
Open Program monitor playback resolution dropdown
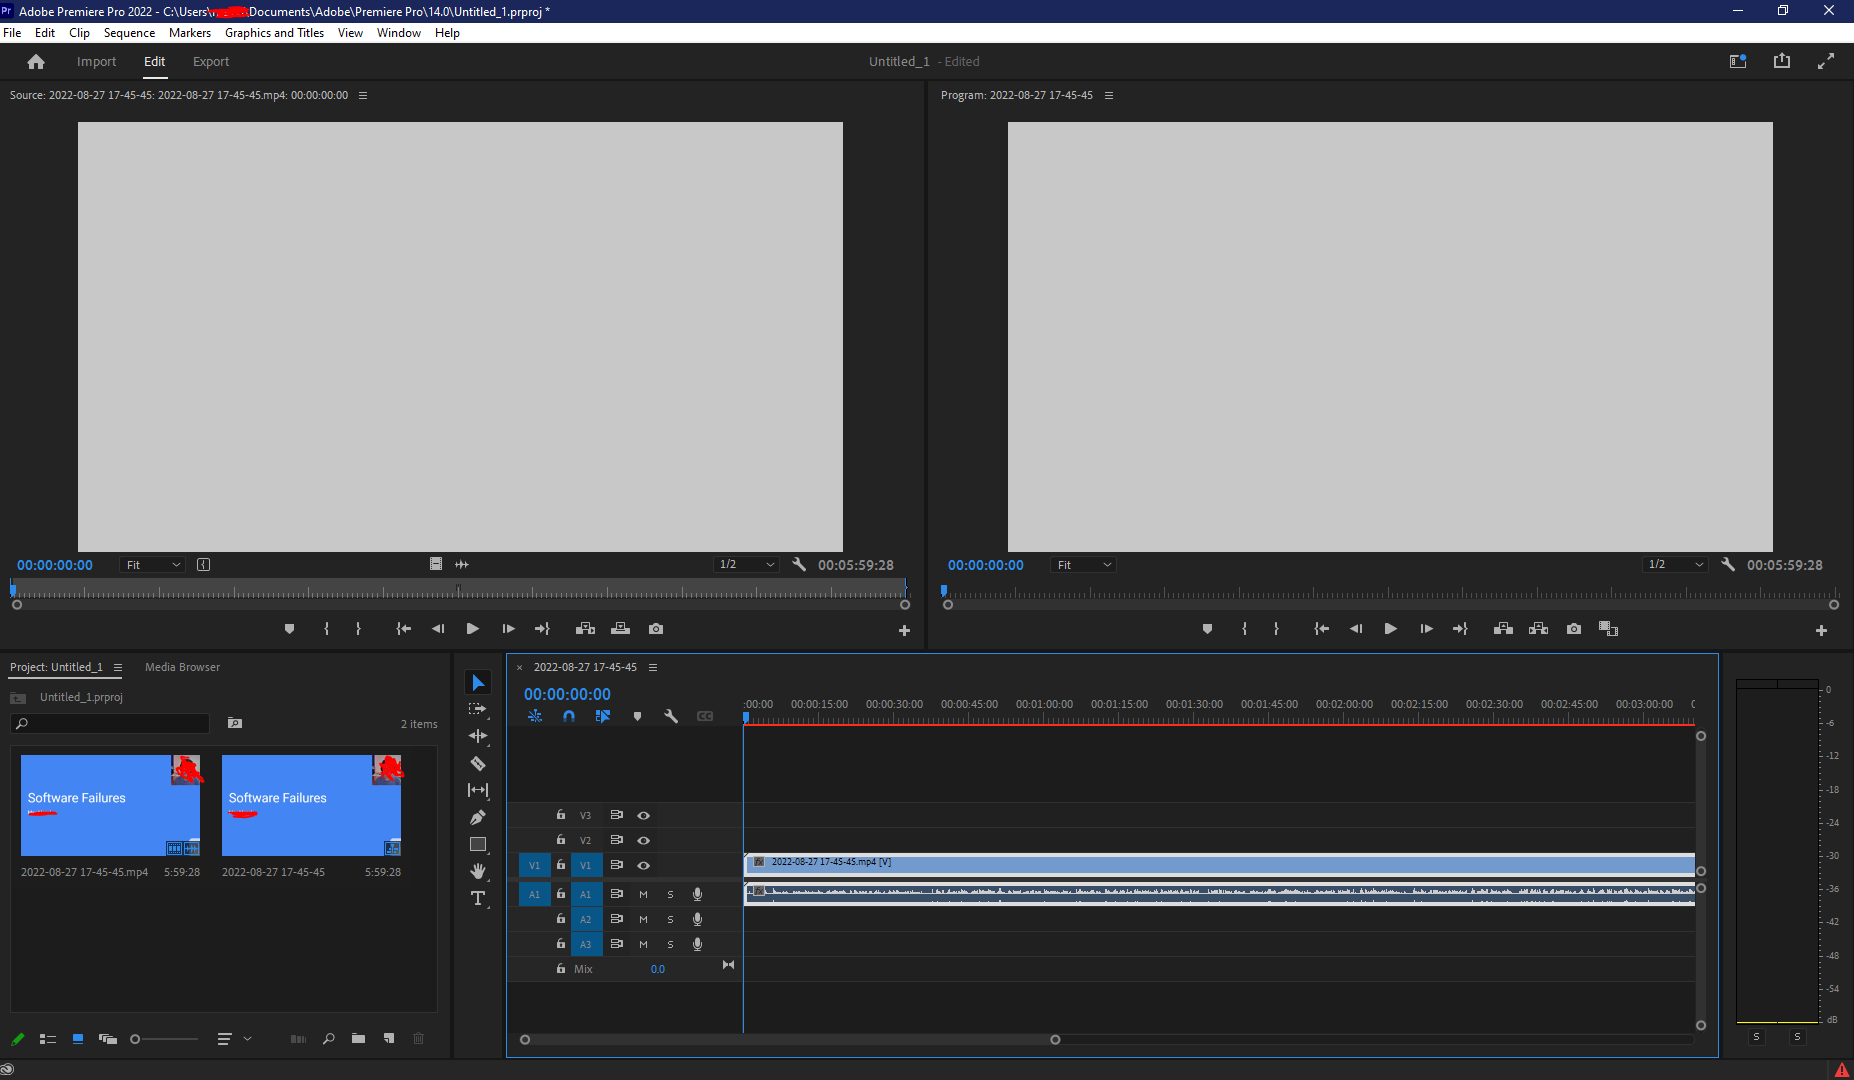(1675, 565)
